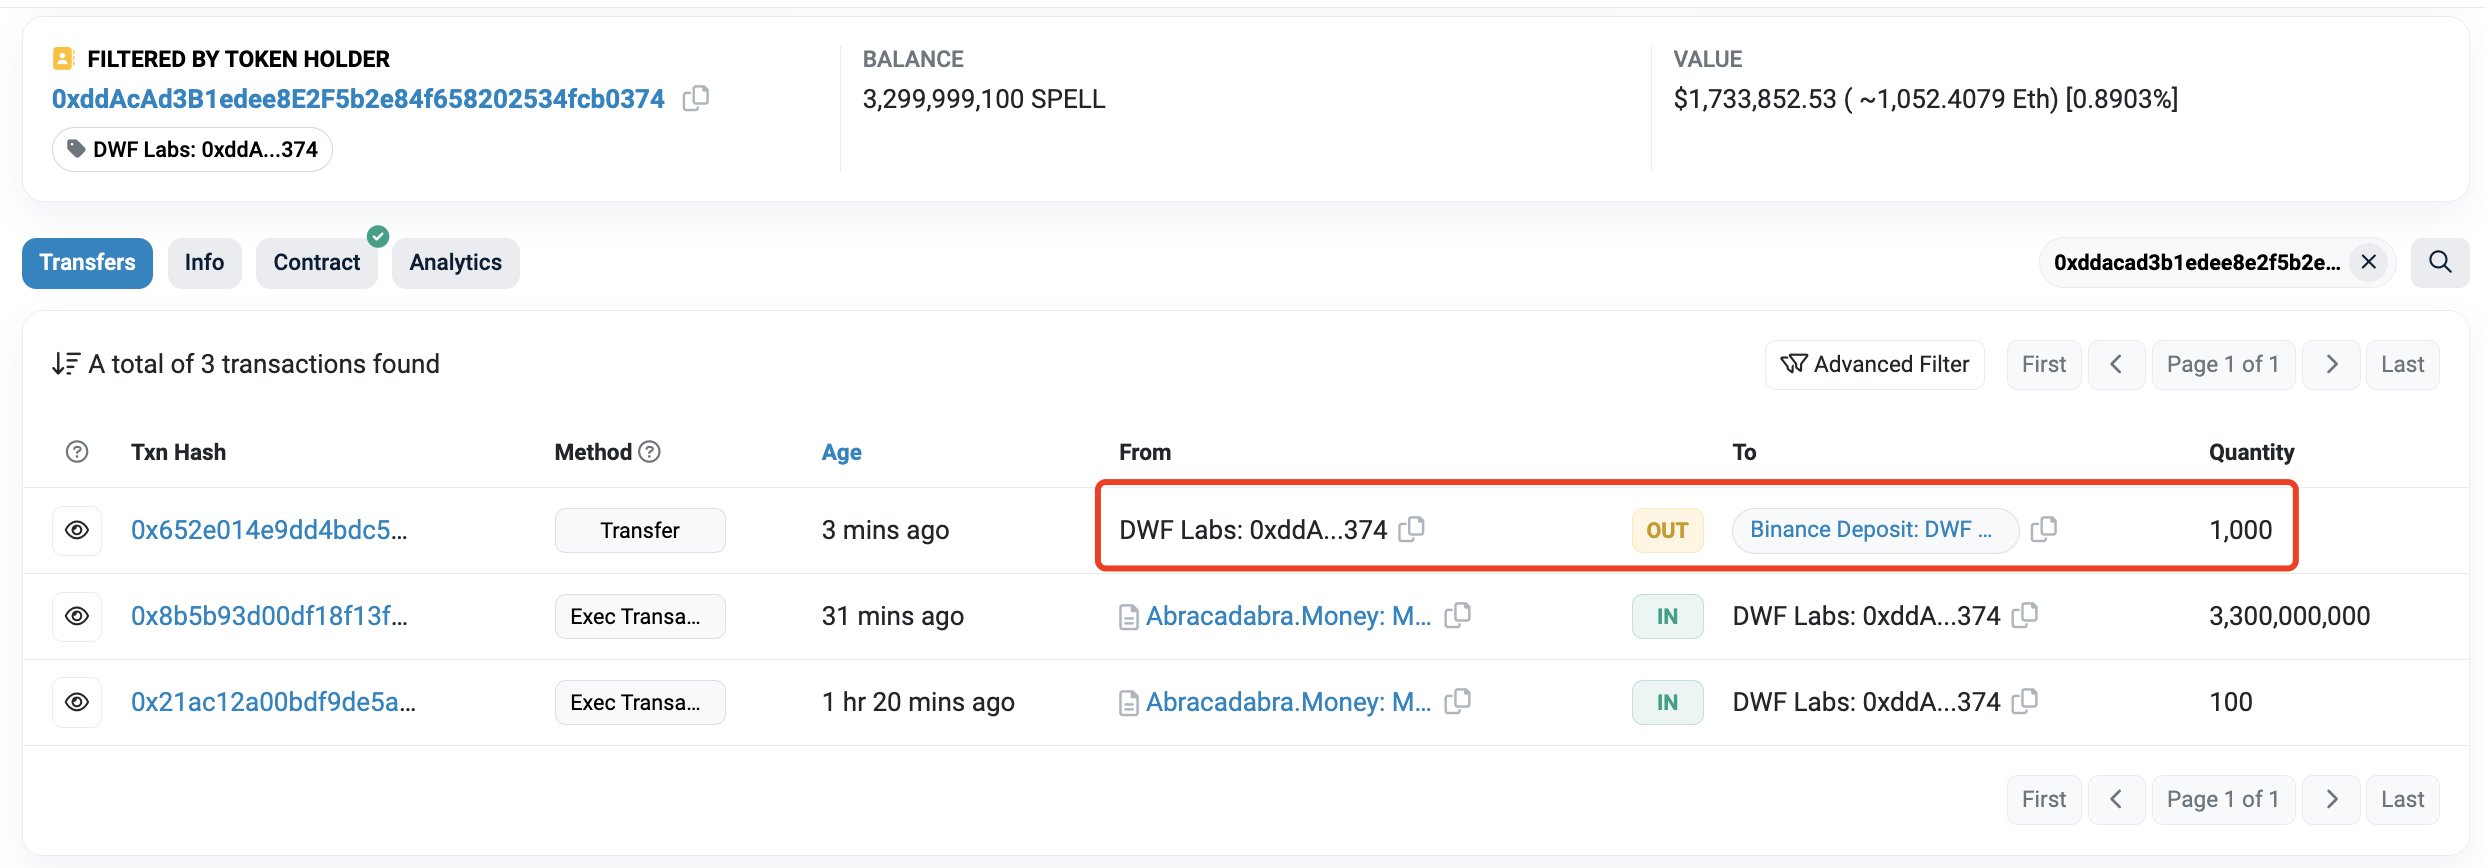Toggle eye preview for 0x8b5b93d00df18f13f transaction
2486x868 pixels.
pyautogui.click(x=77, y=616)
